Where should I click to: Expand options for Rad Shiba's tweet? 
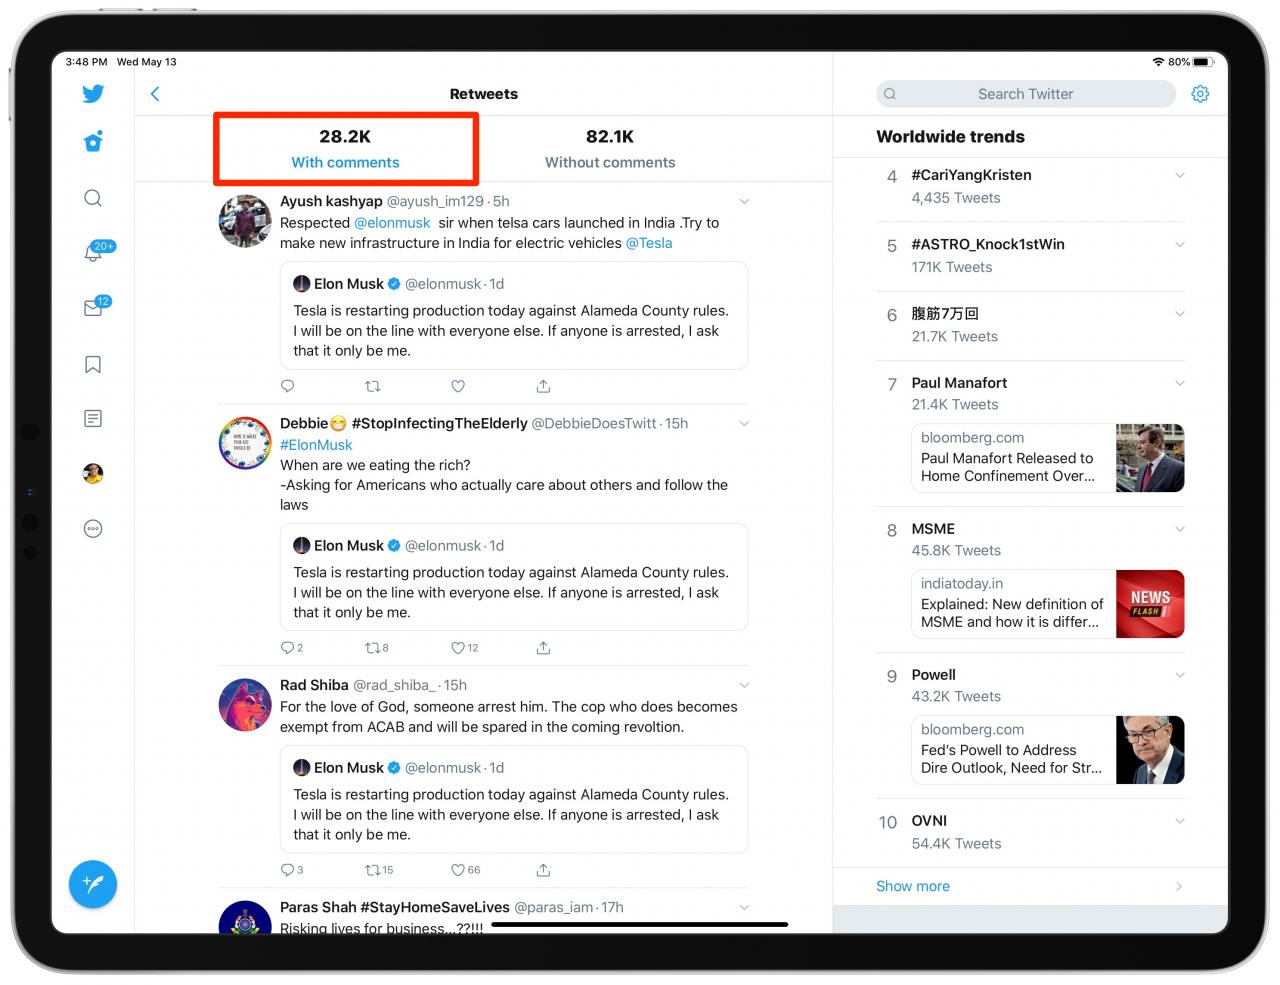(744, 686)
